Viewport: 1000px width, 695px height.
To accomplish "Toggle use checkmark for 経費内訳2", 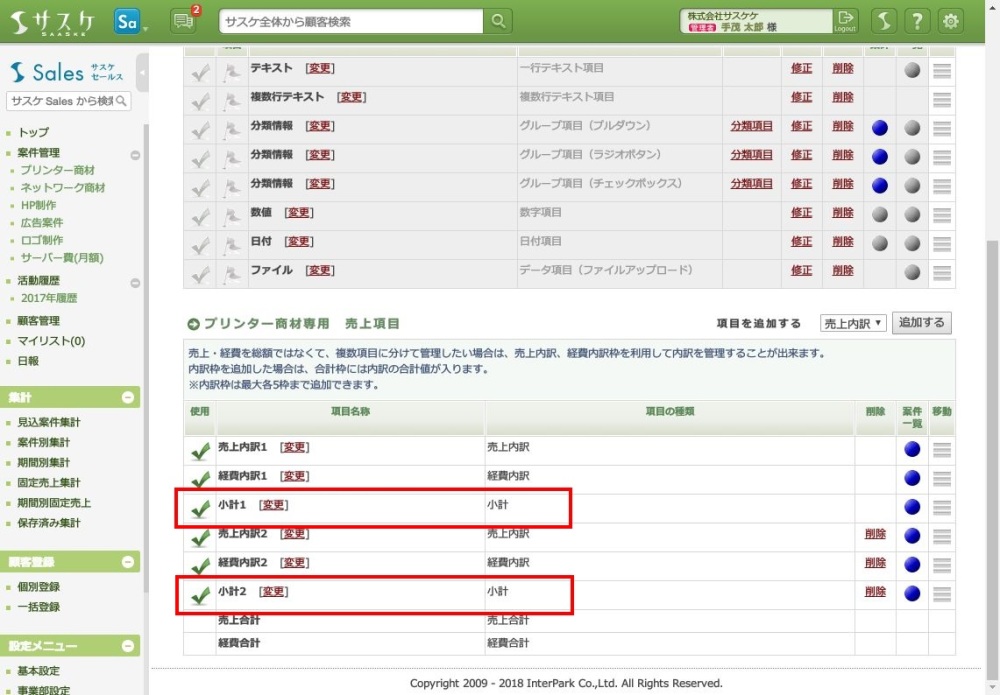I will (x=200, y=566).
